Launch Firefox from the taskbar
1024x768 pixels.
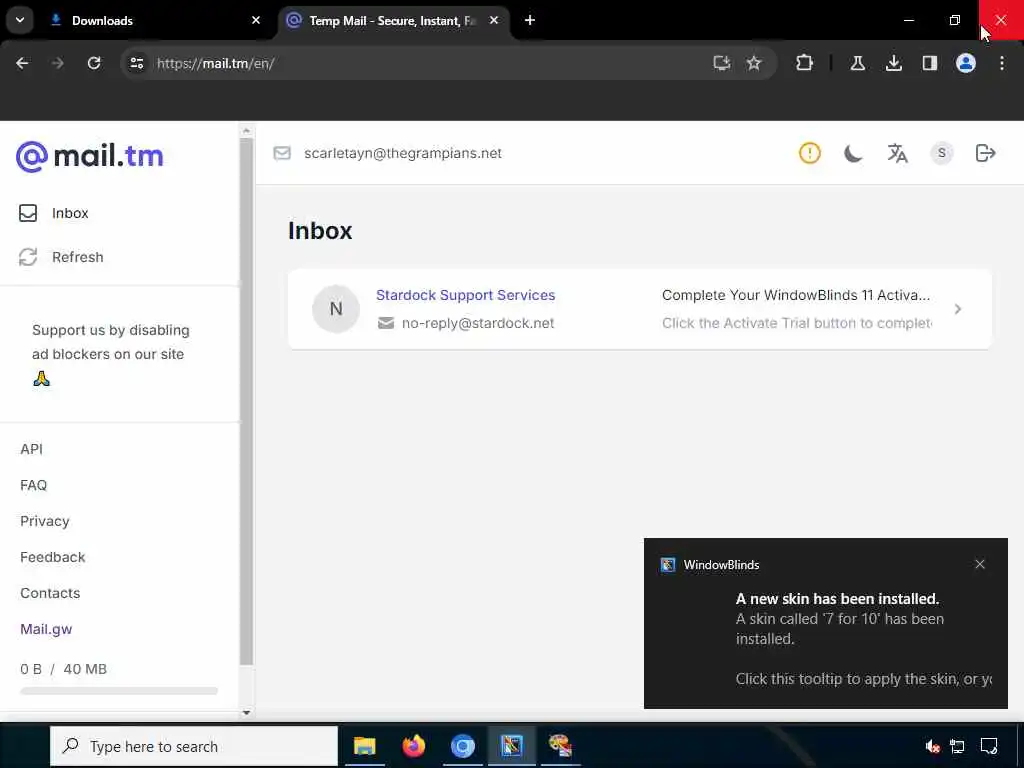[x=413, y=746]
